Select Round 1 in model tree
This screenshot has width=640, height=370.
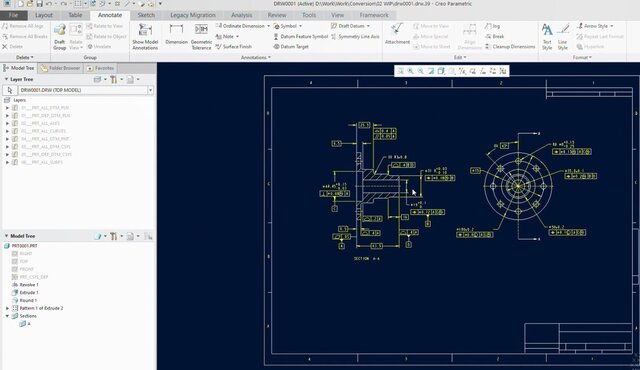pyautogui.click(x=24, y=300)
